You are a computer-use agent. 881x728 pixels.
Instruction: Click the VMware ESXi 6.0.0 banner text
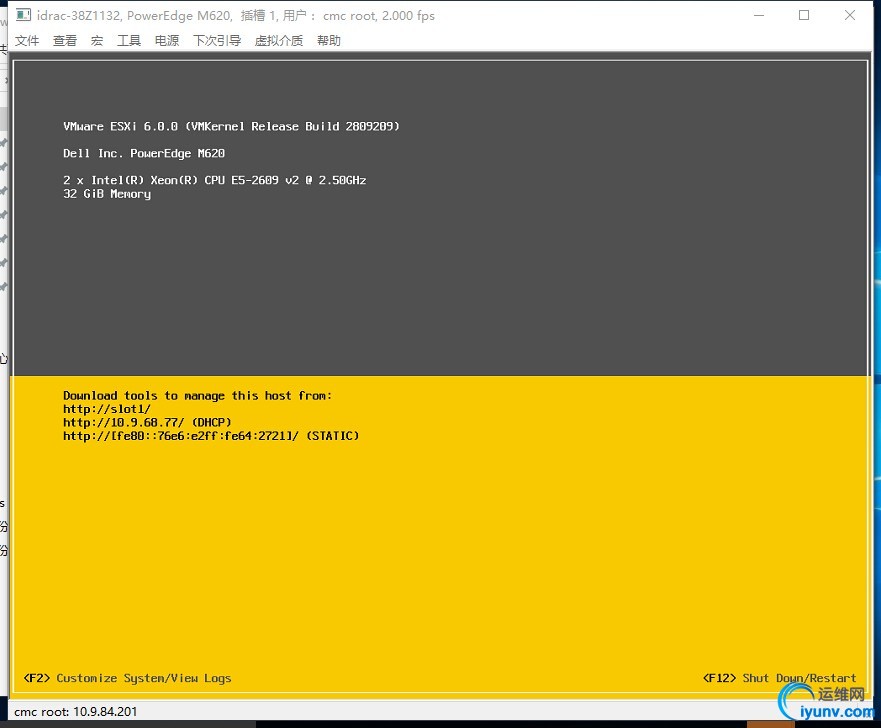coord(231,126)
